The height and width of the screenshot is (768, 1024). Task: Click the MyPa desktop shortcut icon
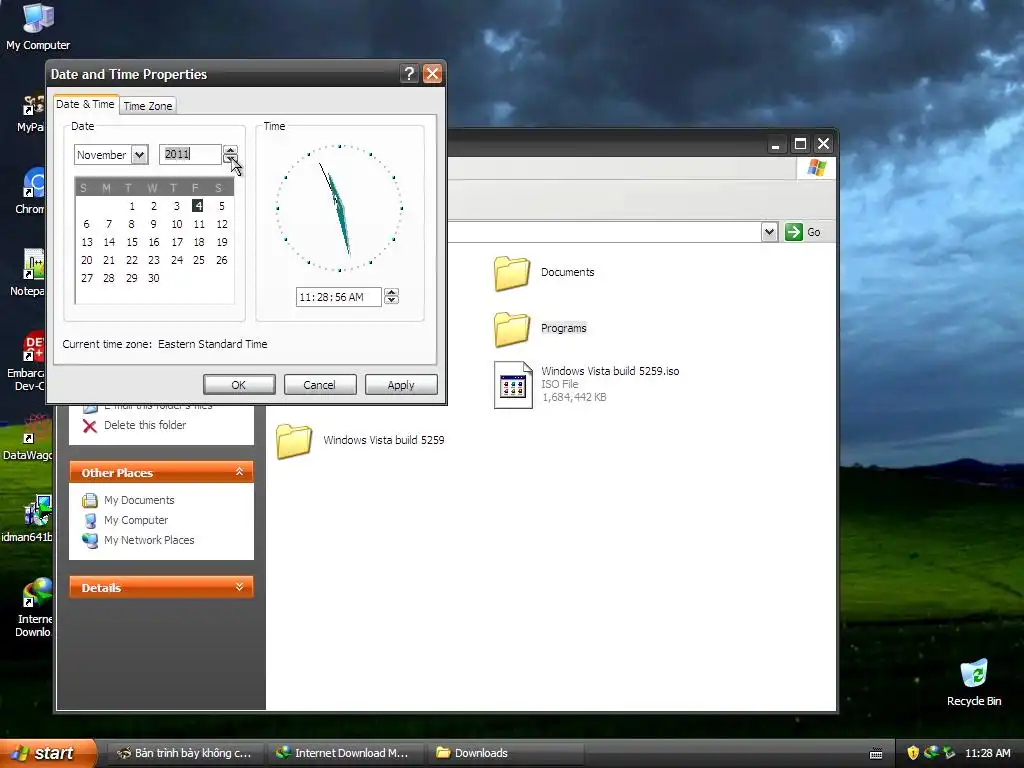34,104
